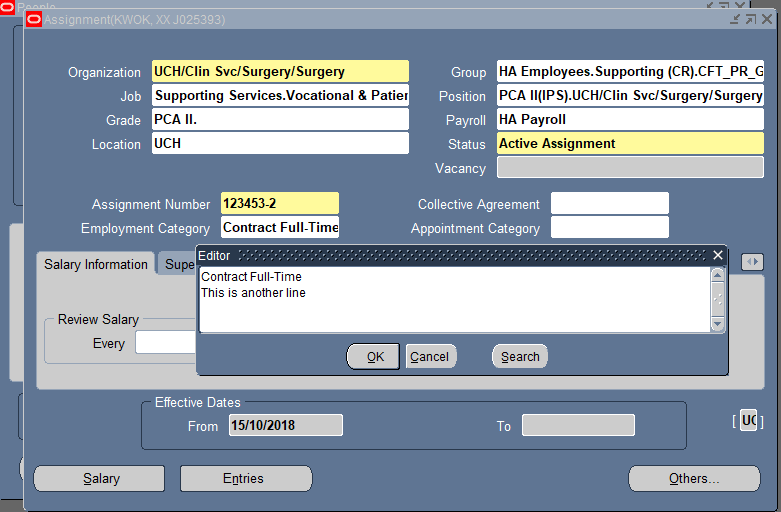This screenshot has width=781, height=512.
Task: Click the text 'This is another line'
Action: tap(253, 293)
